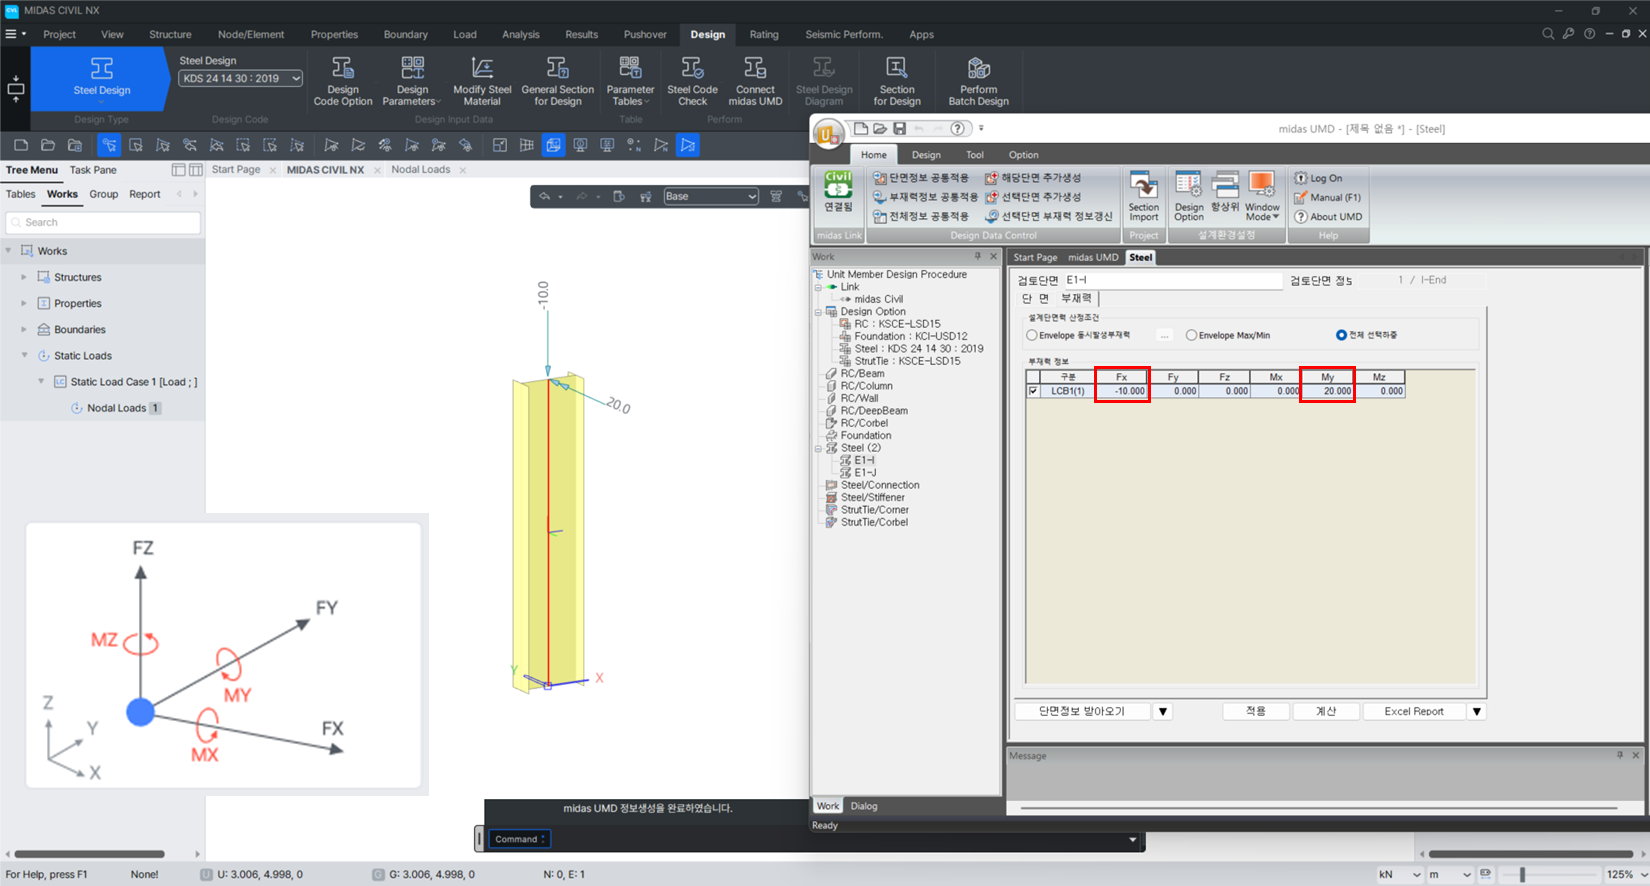Adjust the zoom slider in status bar
This screenshot has width=1650, height=886.
(1522, 874)
